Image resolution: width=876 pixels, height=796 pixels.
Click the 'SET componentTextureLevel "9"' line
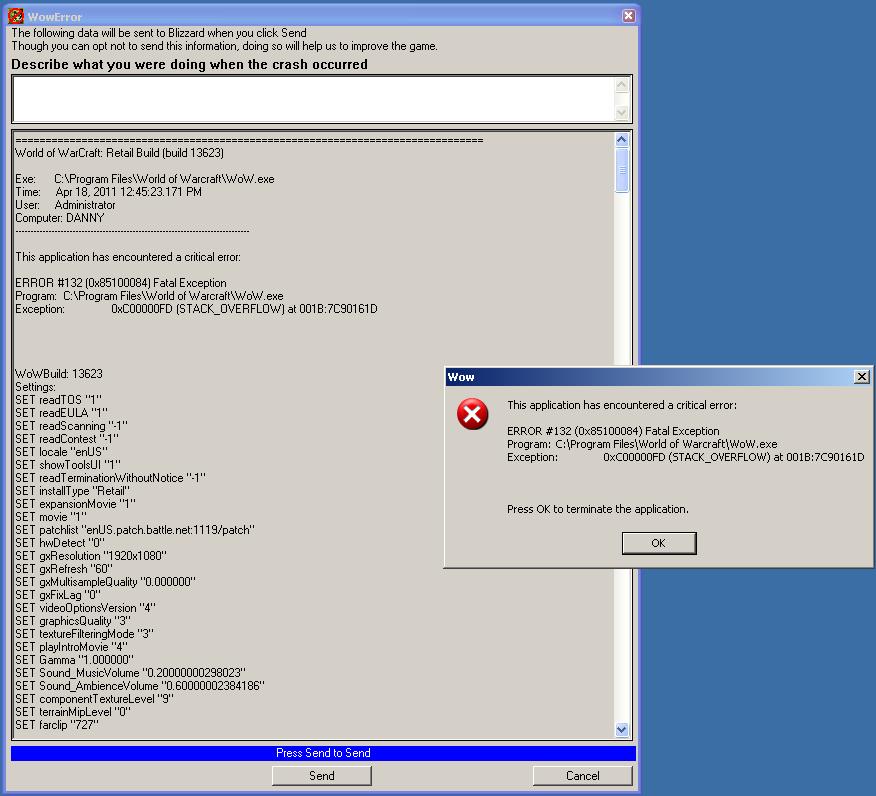[94, 699]
